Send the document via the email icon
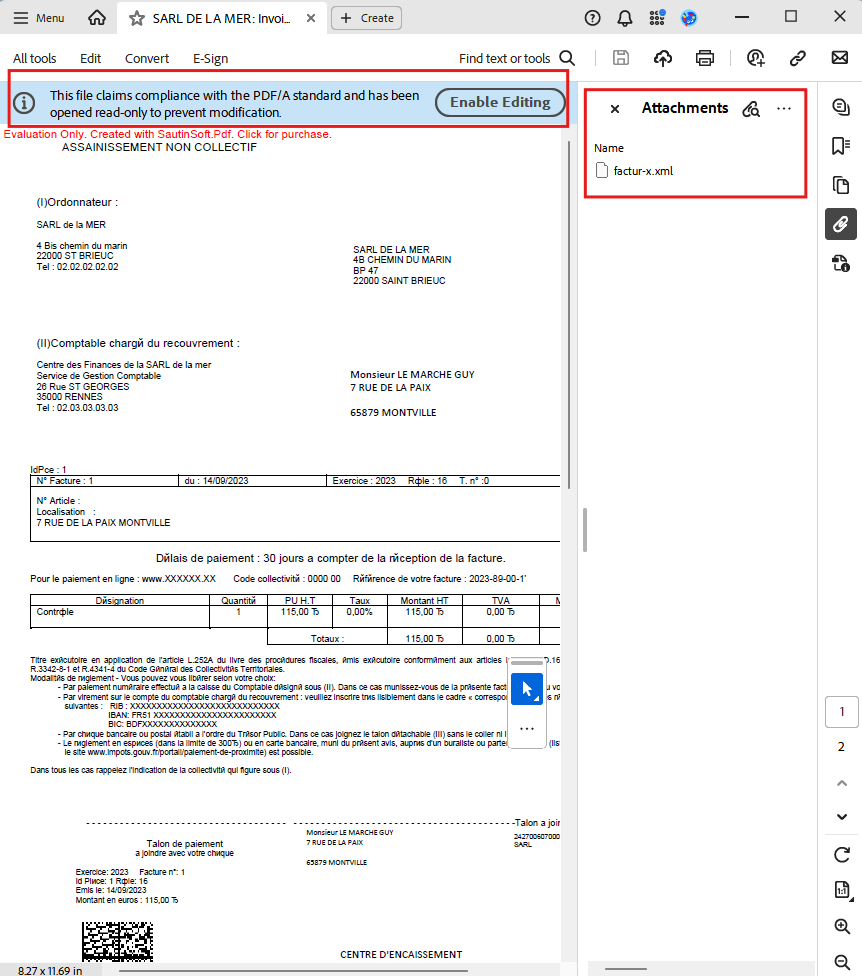862x976 pixels. (x=838, y=58)
